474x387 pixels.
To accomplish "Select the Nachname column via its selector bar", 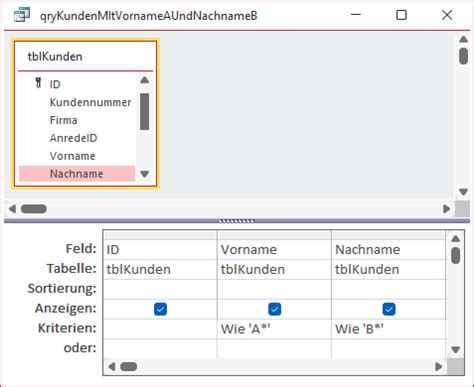I will [389, 235].
